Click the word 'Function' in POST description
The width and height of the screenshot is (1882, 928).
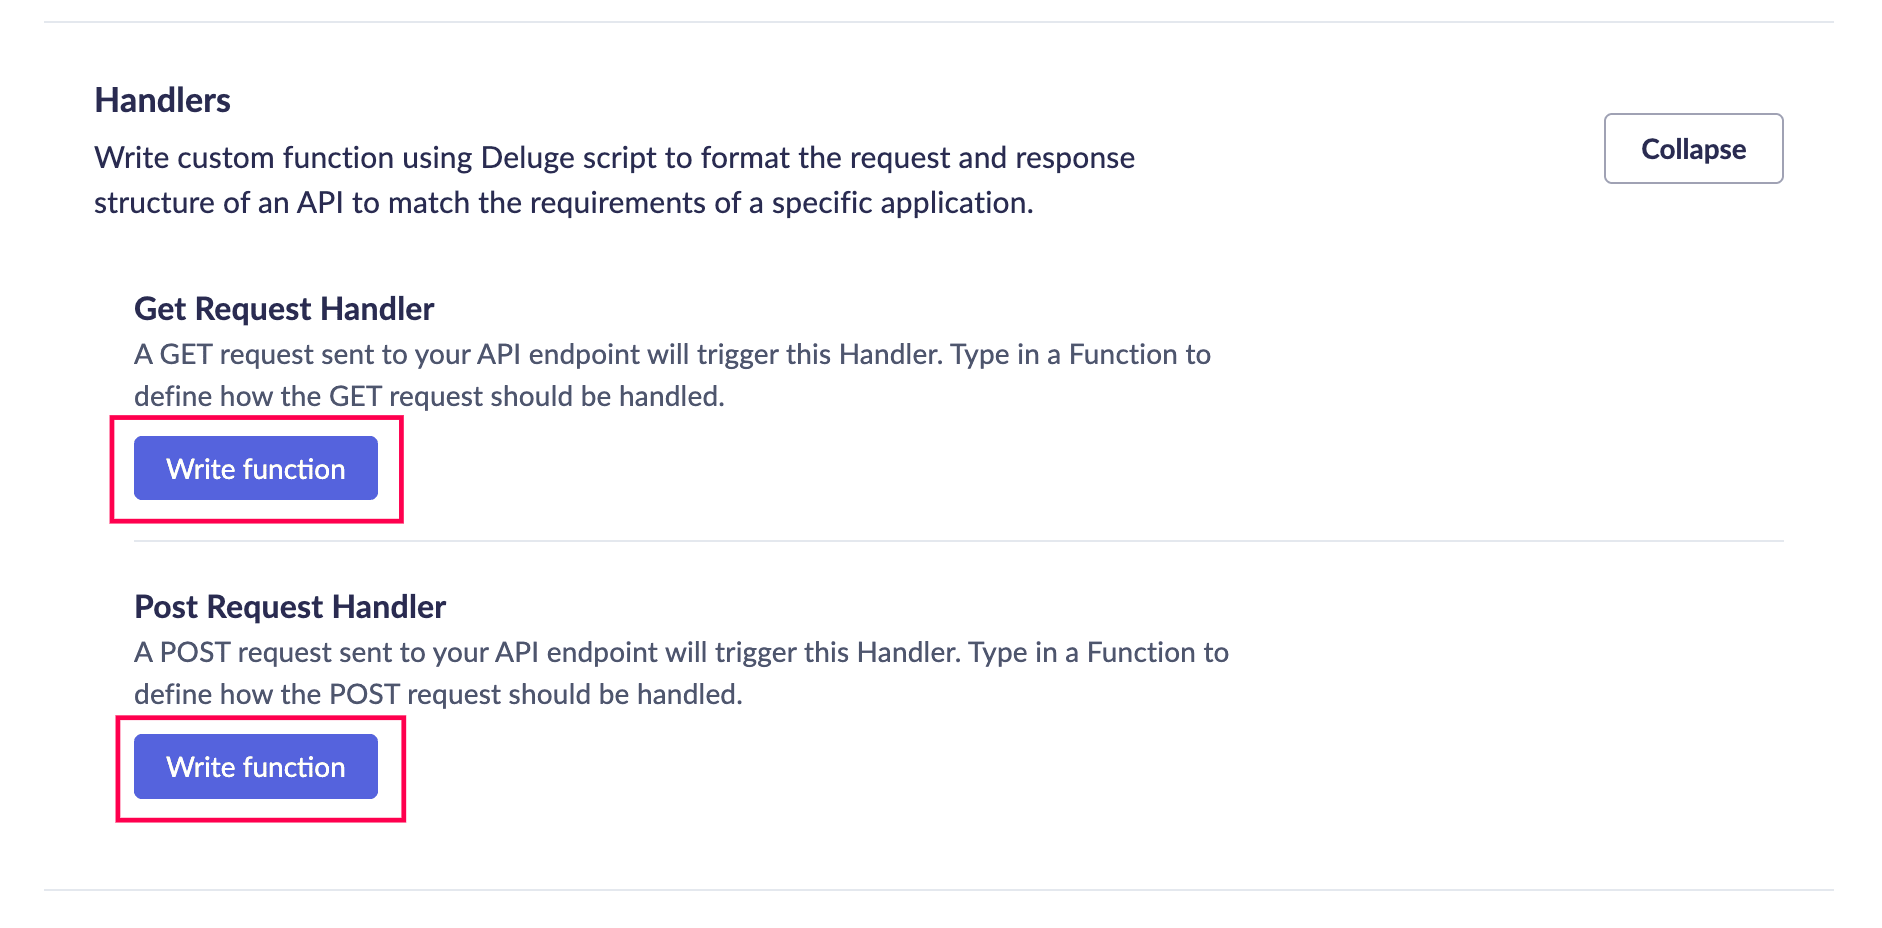pyautogui.click(x=1142, y=652)
